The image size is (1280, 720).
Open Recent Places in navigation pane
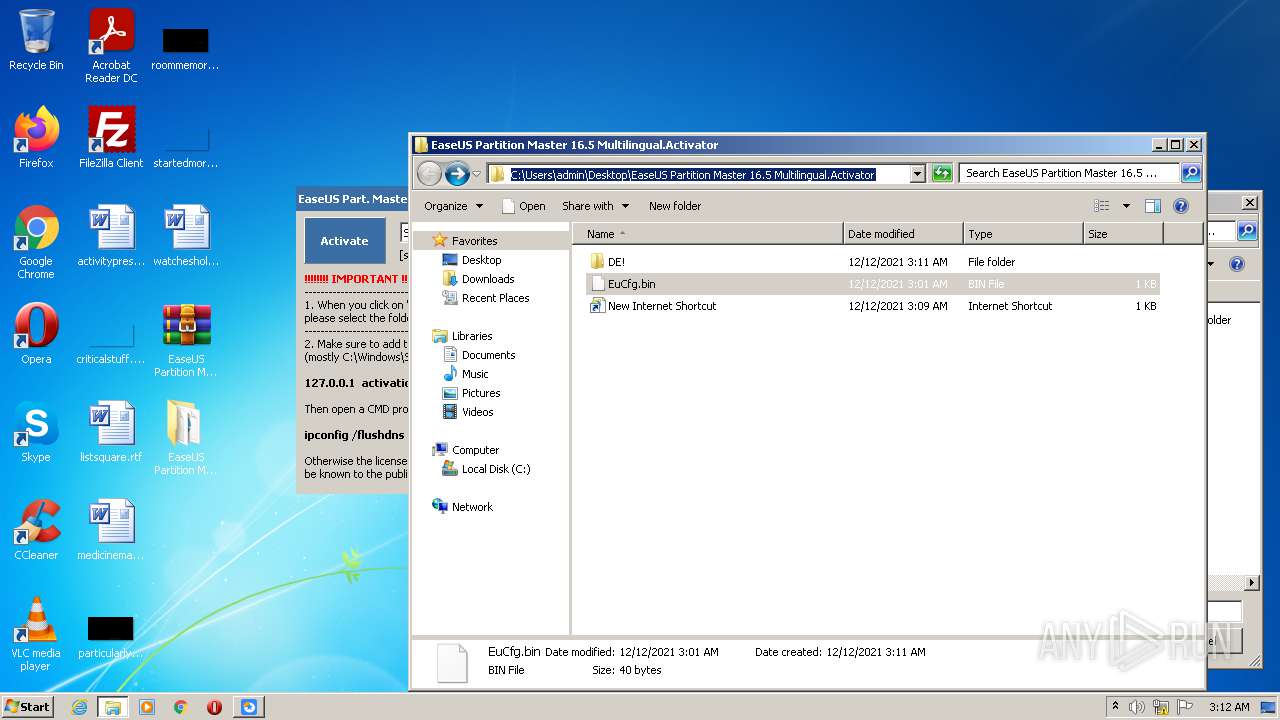(x=495, y=298)
